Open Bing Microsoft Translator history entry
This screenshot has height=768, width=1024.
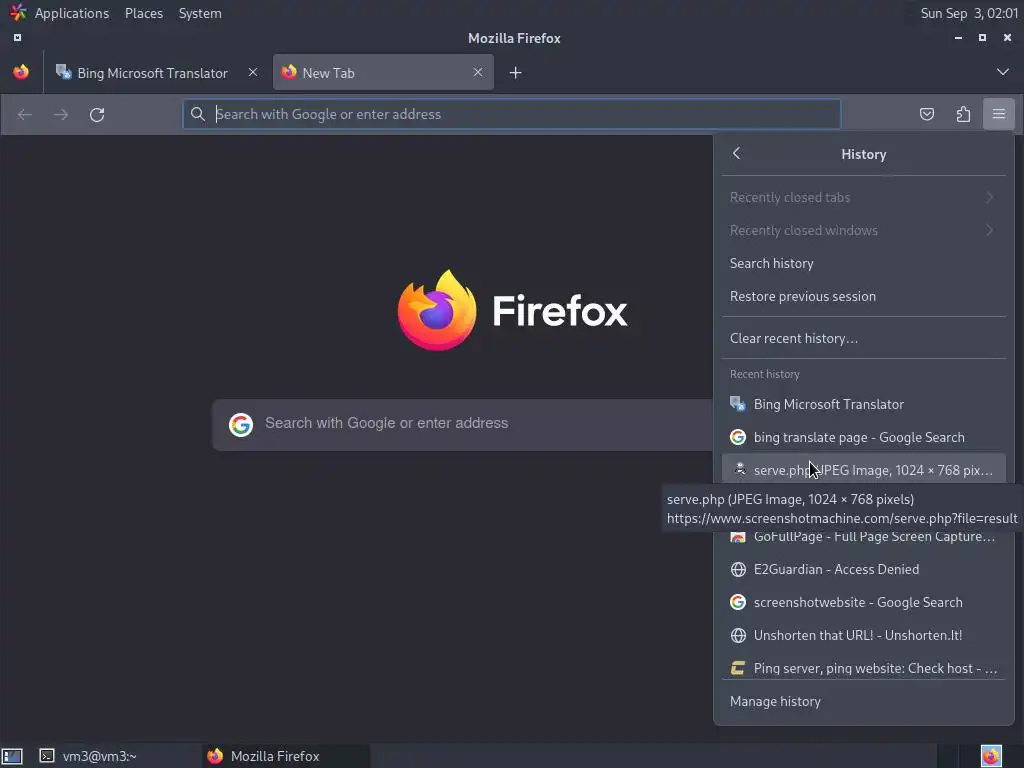click(x=863, y=404)
